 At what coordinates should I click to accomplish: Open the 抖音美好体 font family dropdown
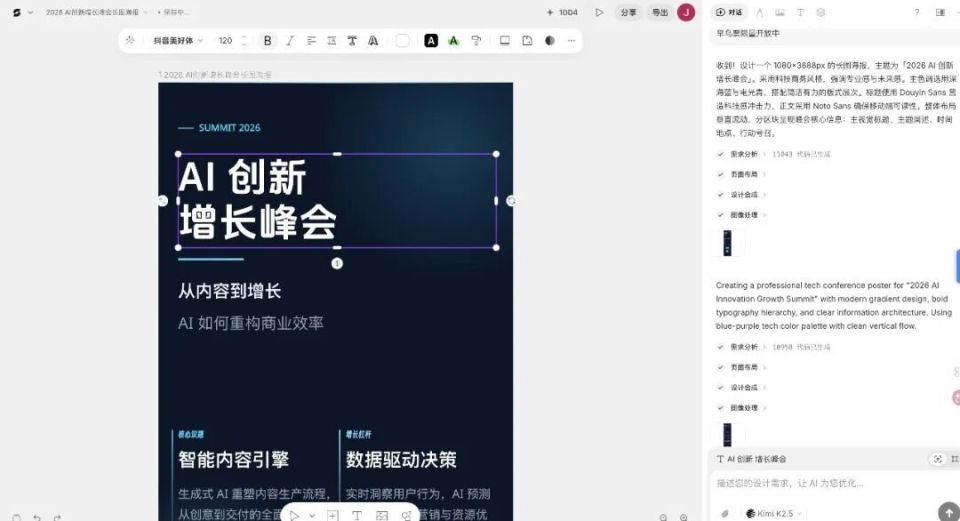(178, 40)
